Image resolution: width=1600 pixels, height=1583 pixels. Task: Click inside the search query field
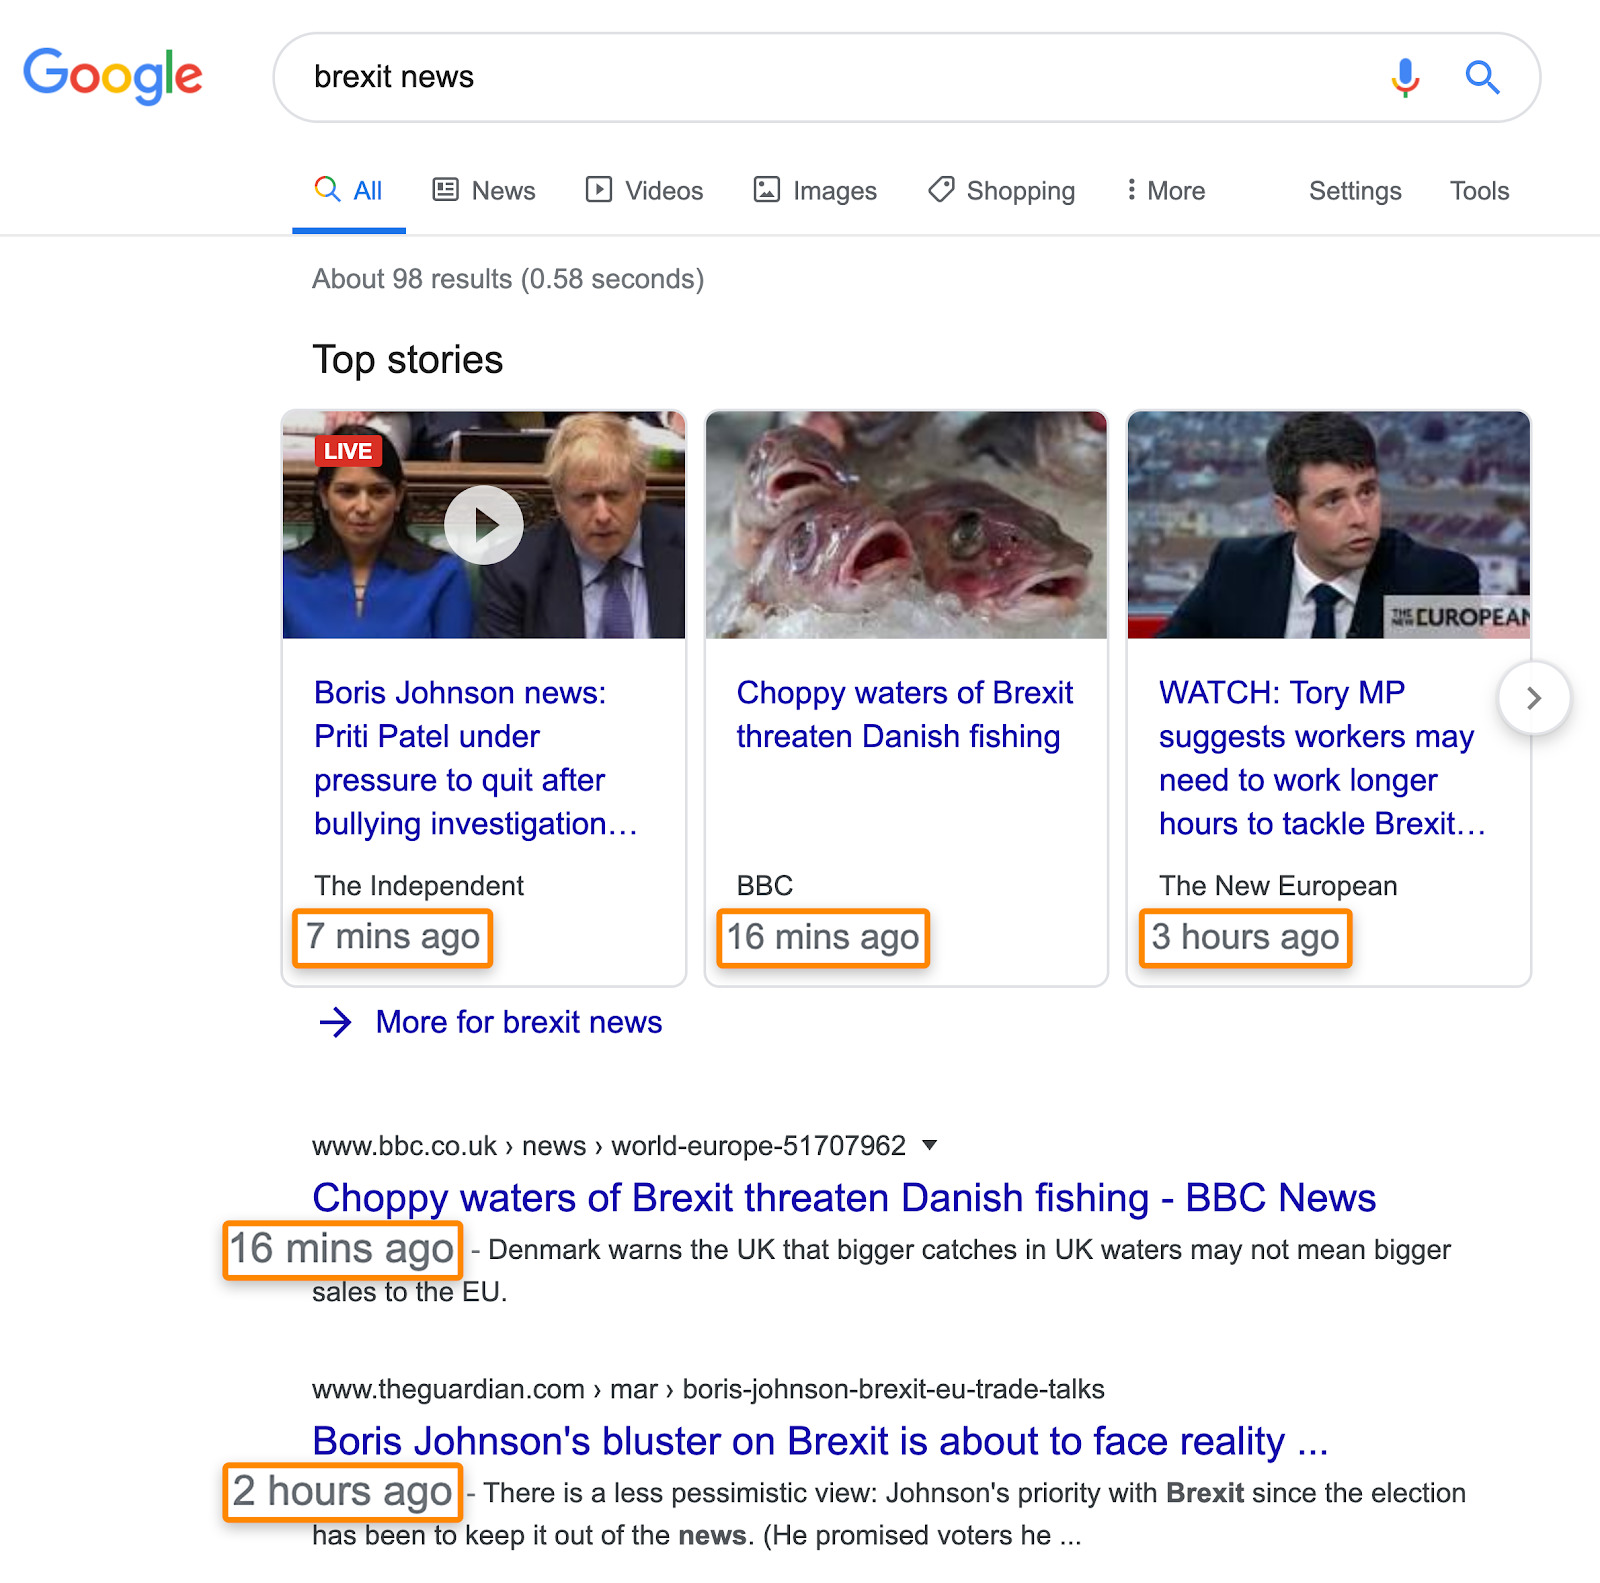click(x=700, y=77)
